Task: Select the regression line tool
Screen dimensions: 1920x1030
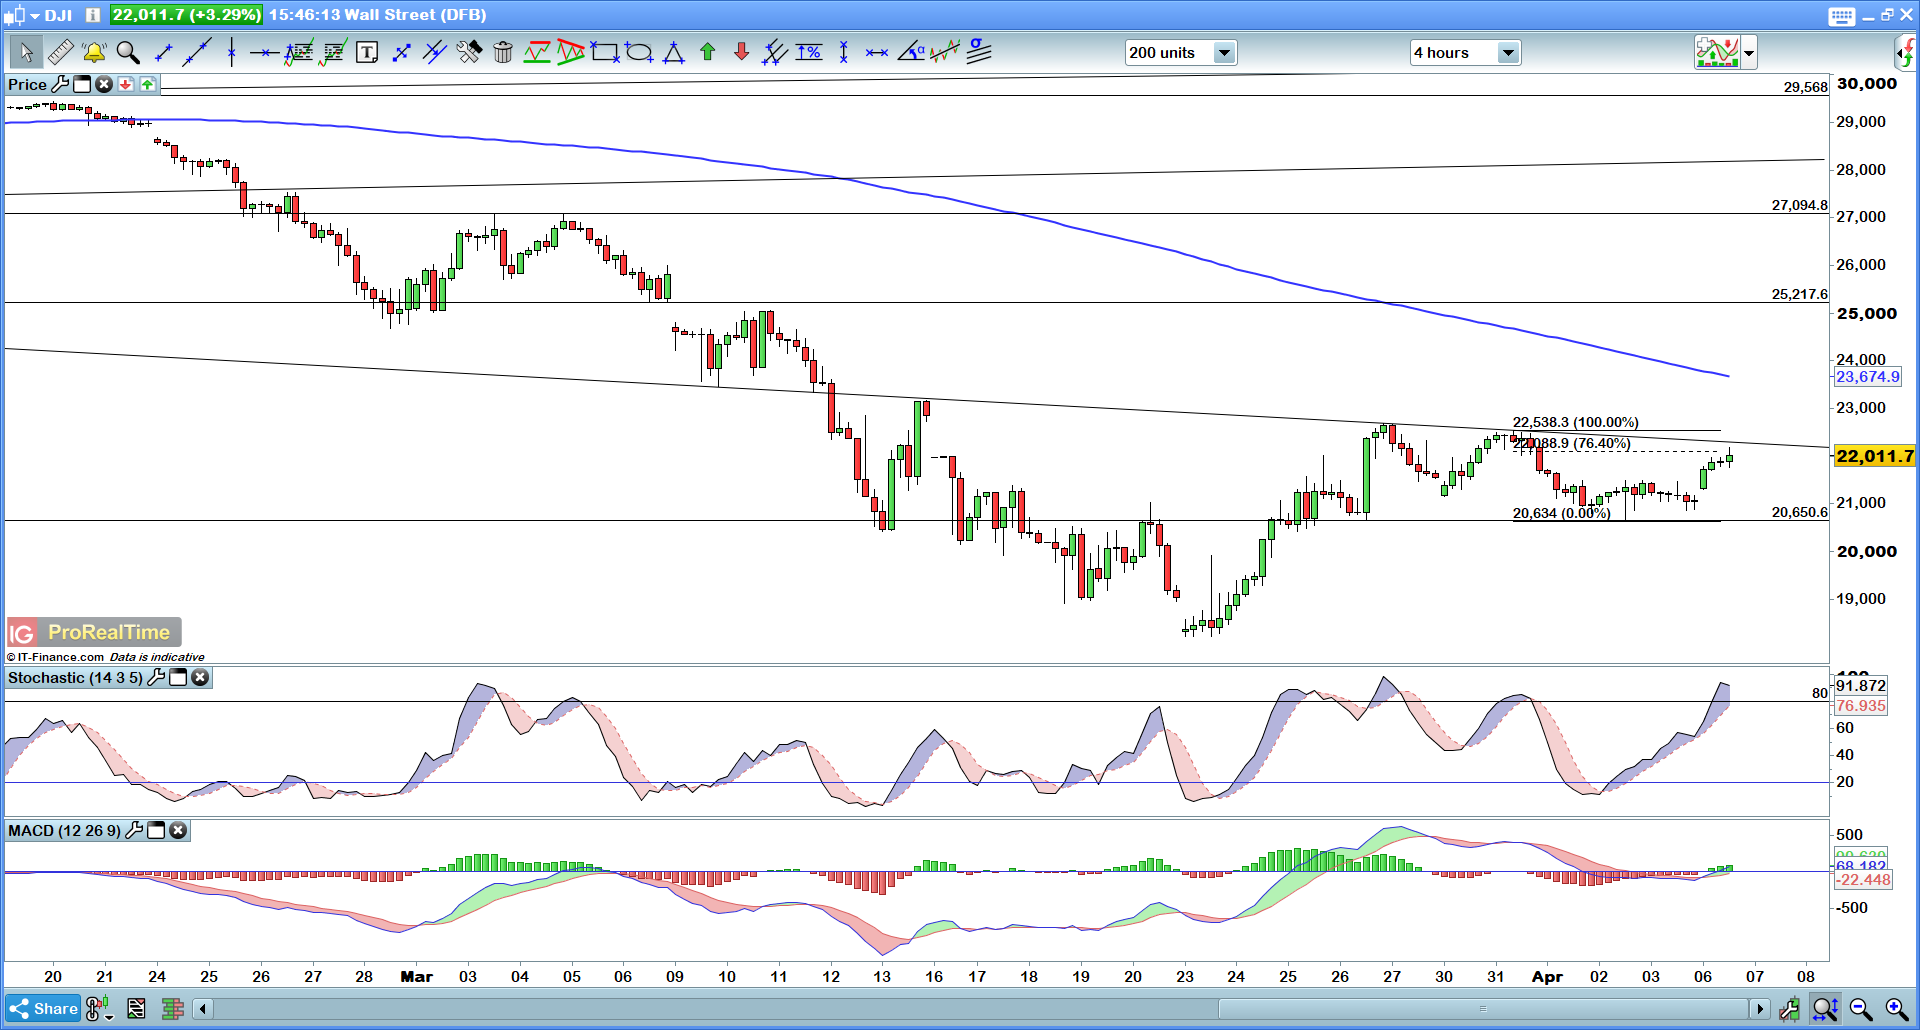Action: pos(944,52)
